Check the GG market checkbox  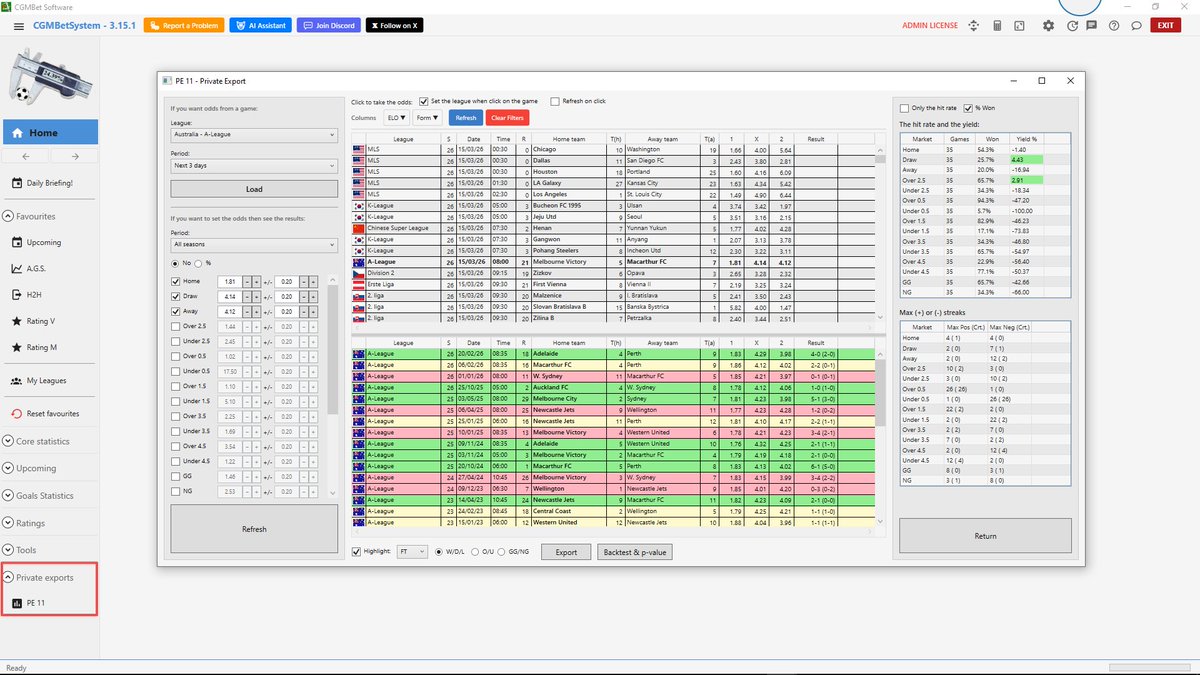(176, 476)
